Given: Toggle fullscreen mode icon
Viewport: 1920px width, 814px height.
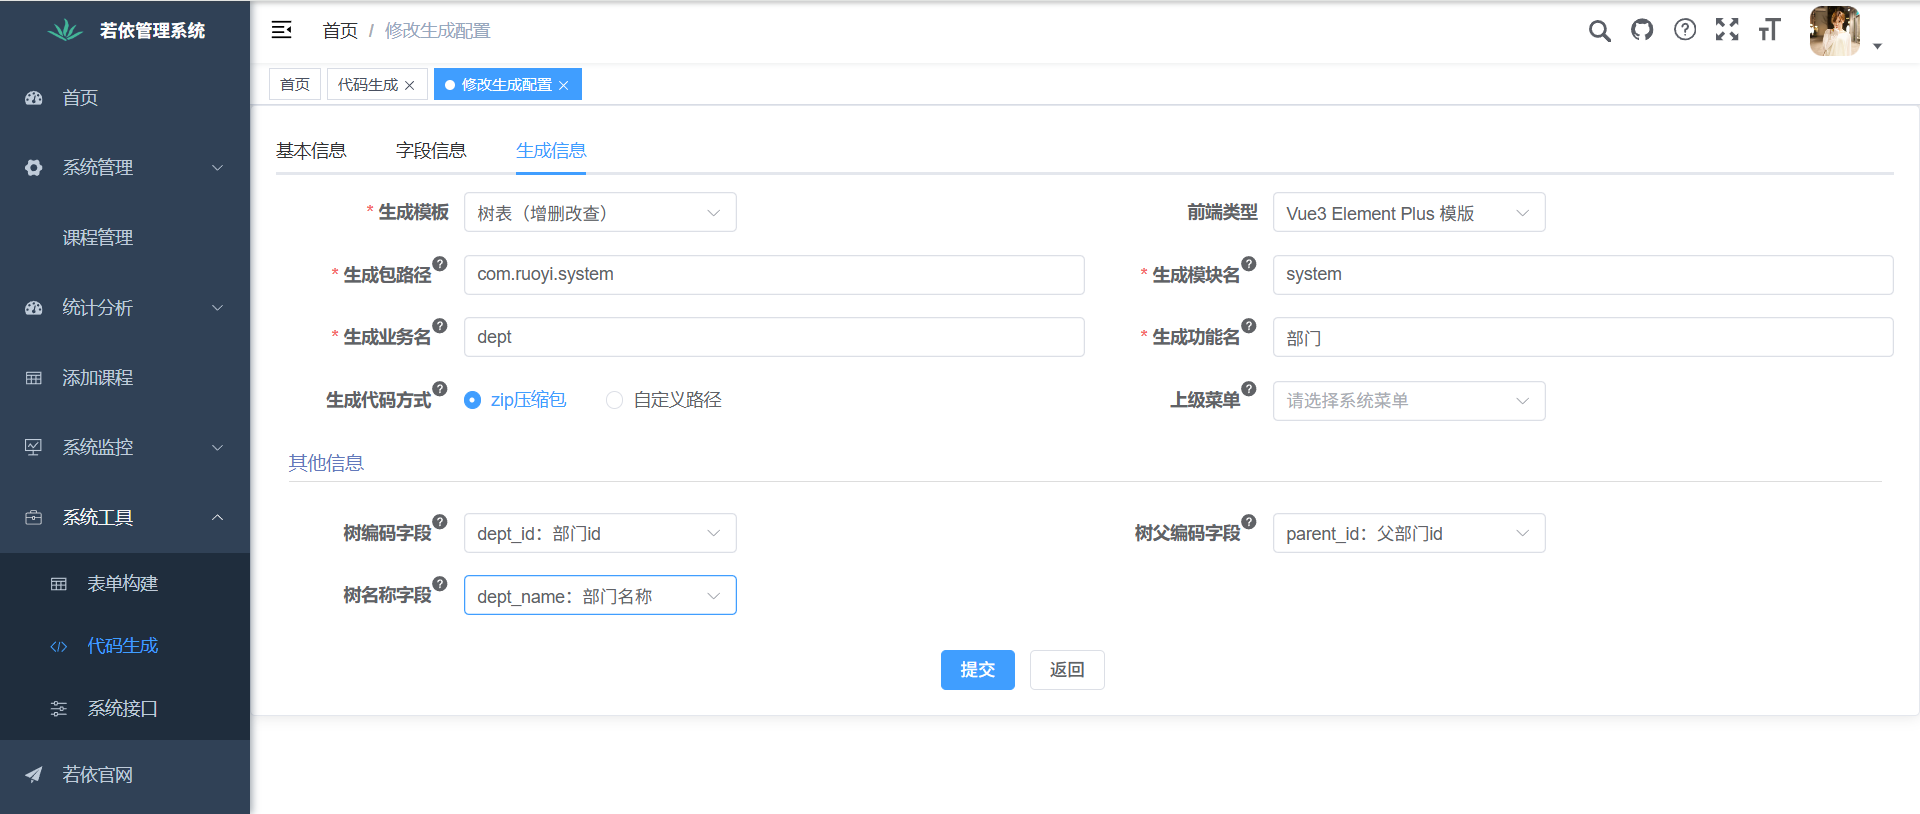Looking at the screenshot, I should coord(1727,30).
